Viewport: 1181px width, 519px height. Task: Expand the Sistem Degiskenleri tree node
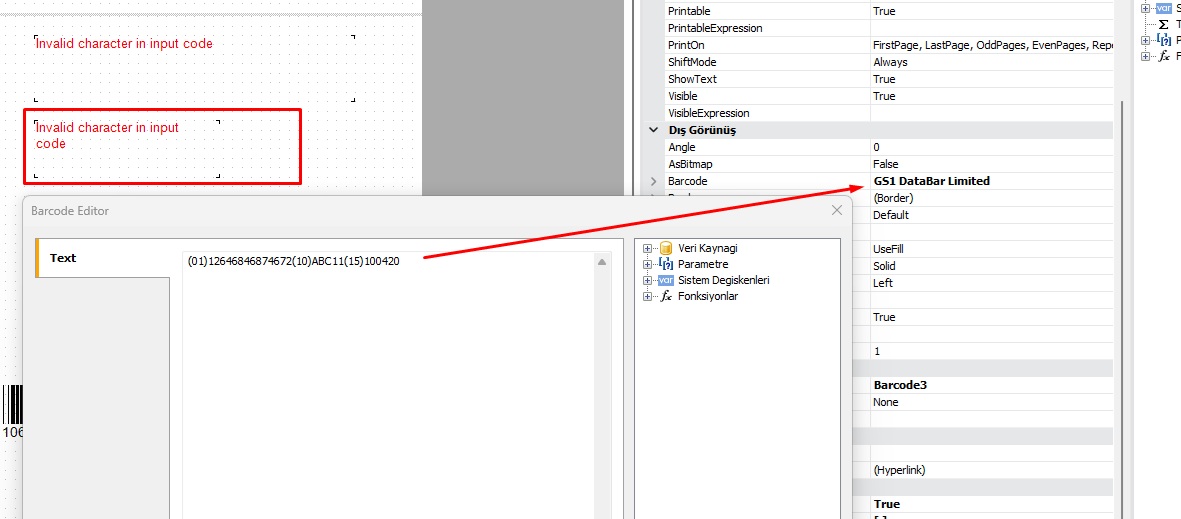click(648, 280)
